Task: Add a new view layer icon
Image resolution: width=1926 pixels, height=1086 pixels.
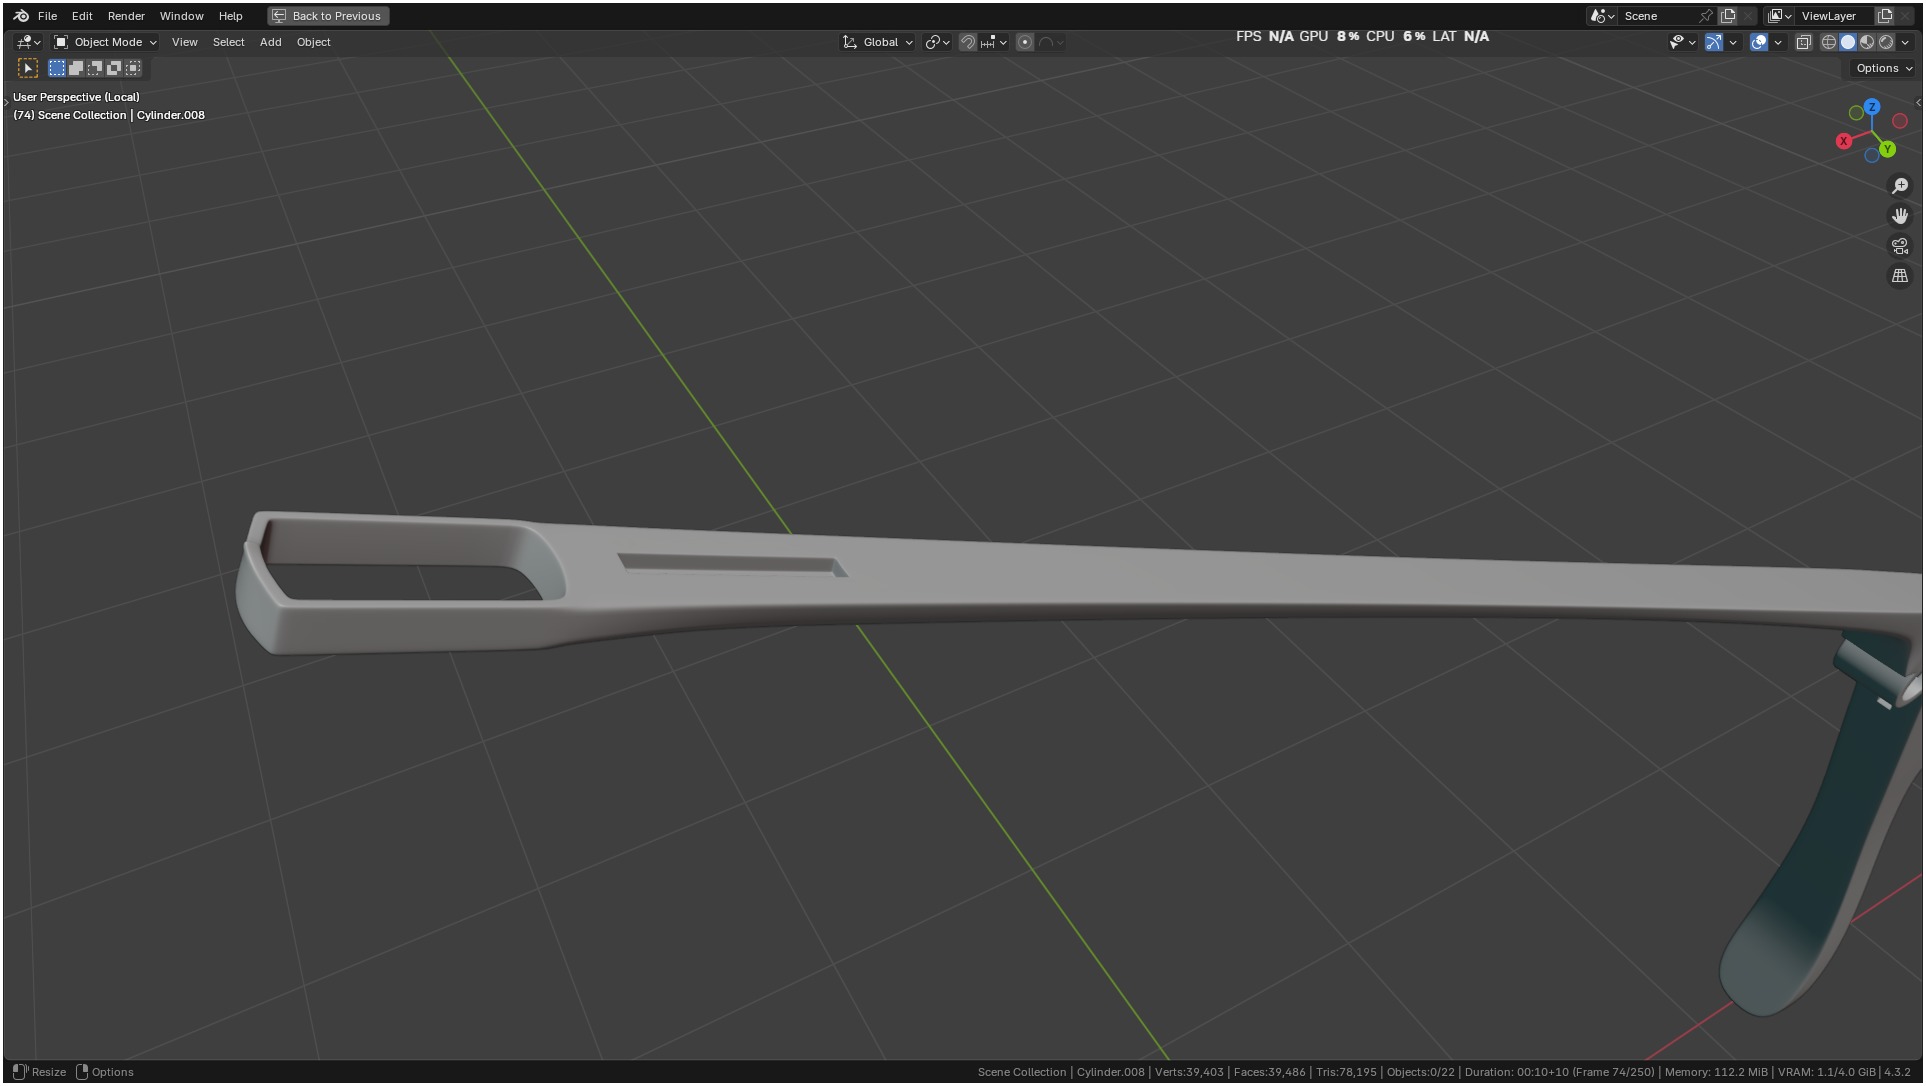Action: tap(1885, 16)
